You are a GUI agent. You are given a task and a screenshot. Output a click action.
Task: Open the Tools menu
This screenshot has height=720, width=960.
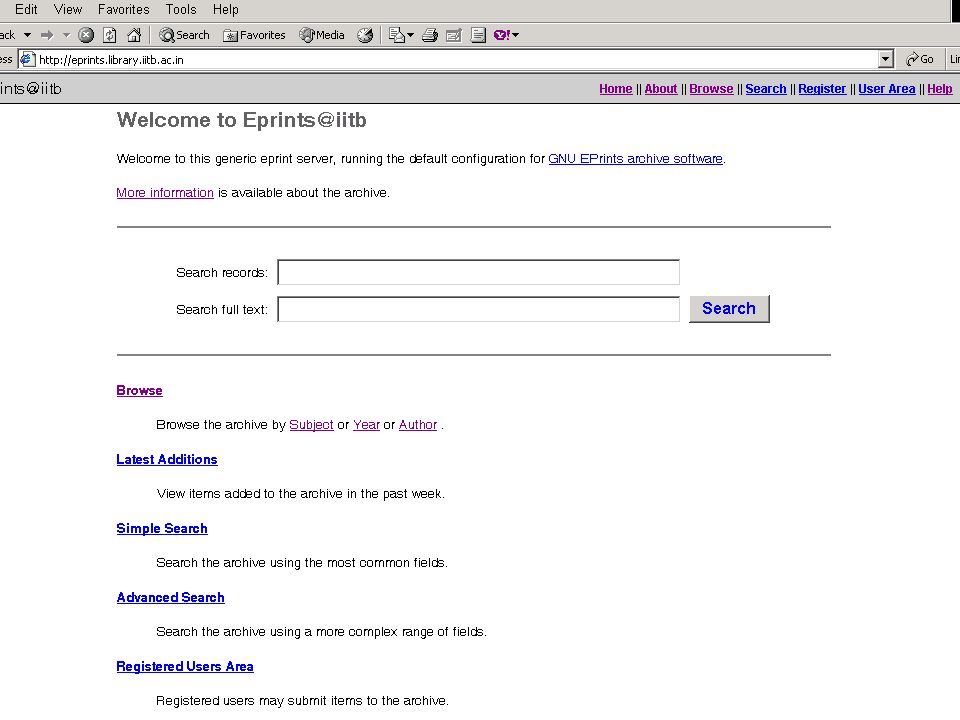click(x=181, y=9)
